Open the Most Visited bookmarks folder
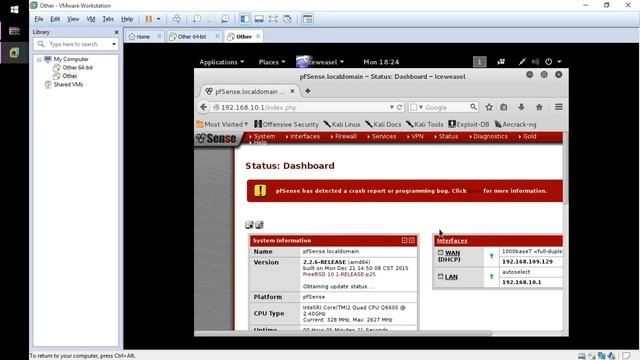640x360 pixels. tap(222, 124)
